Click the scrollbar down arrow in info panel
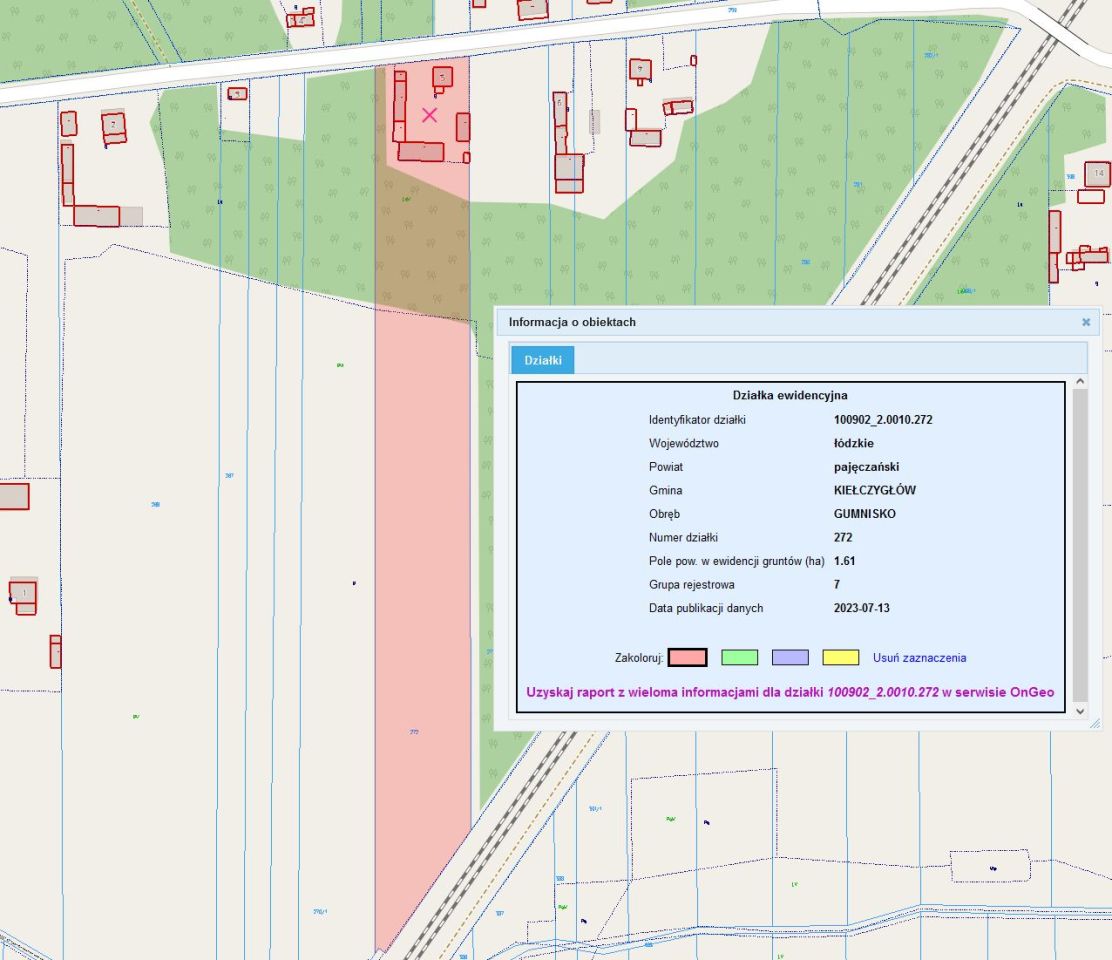 point(1080,710)
